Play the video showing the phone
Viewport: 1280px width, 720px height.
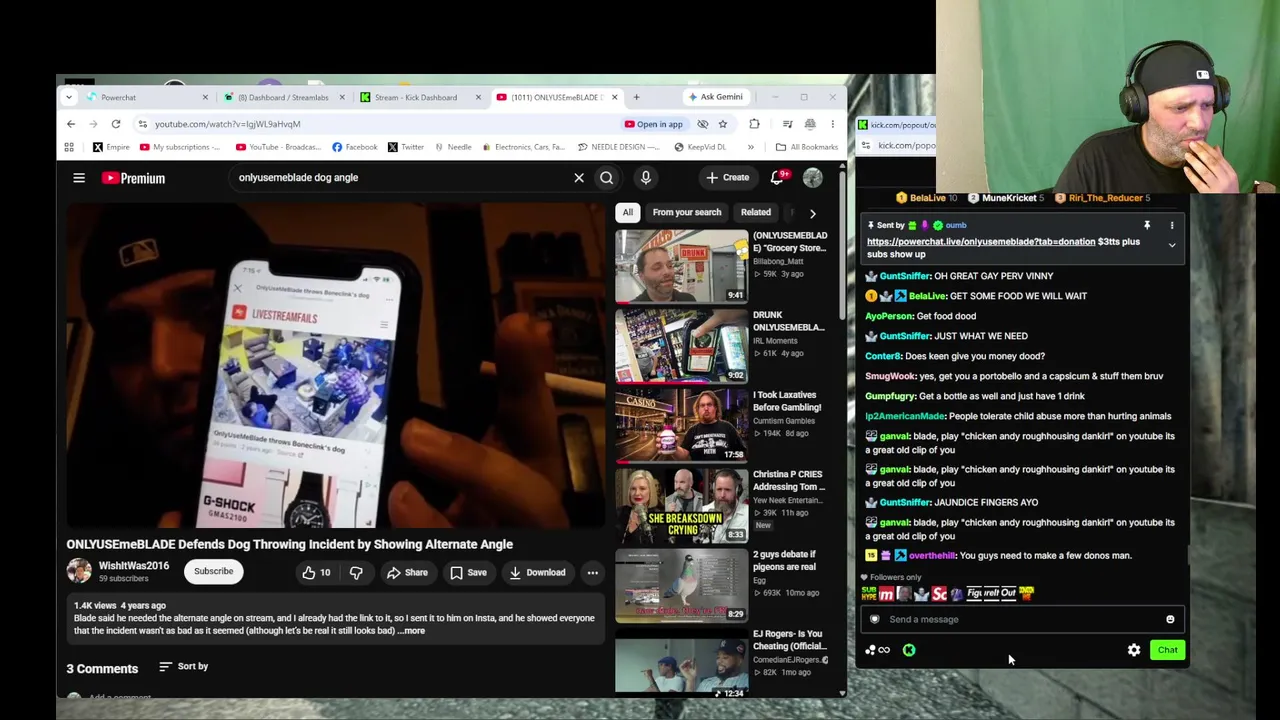pyautogui.click(x=336, y=365)
